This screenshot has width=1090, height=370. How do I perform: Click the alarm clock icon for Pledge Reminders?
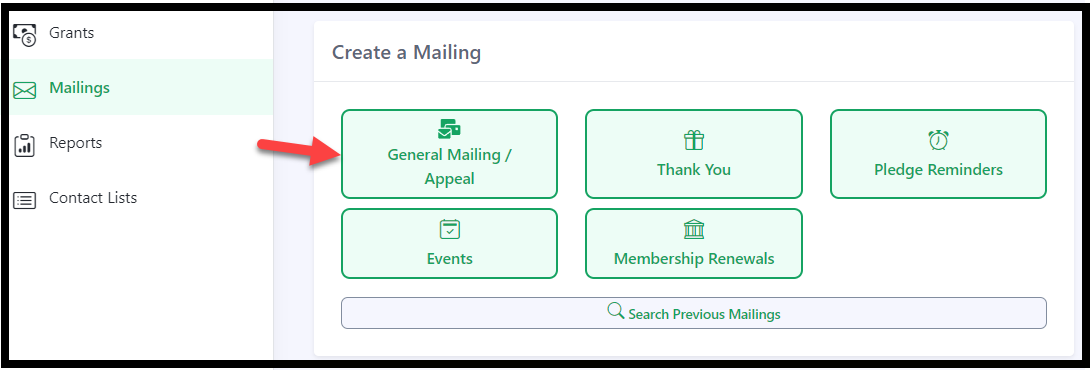coord(938,140)
